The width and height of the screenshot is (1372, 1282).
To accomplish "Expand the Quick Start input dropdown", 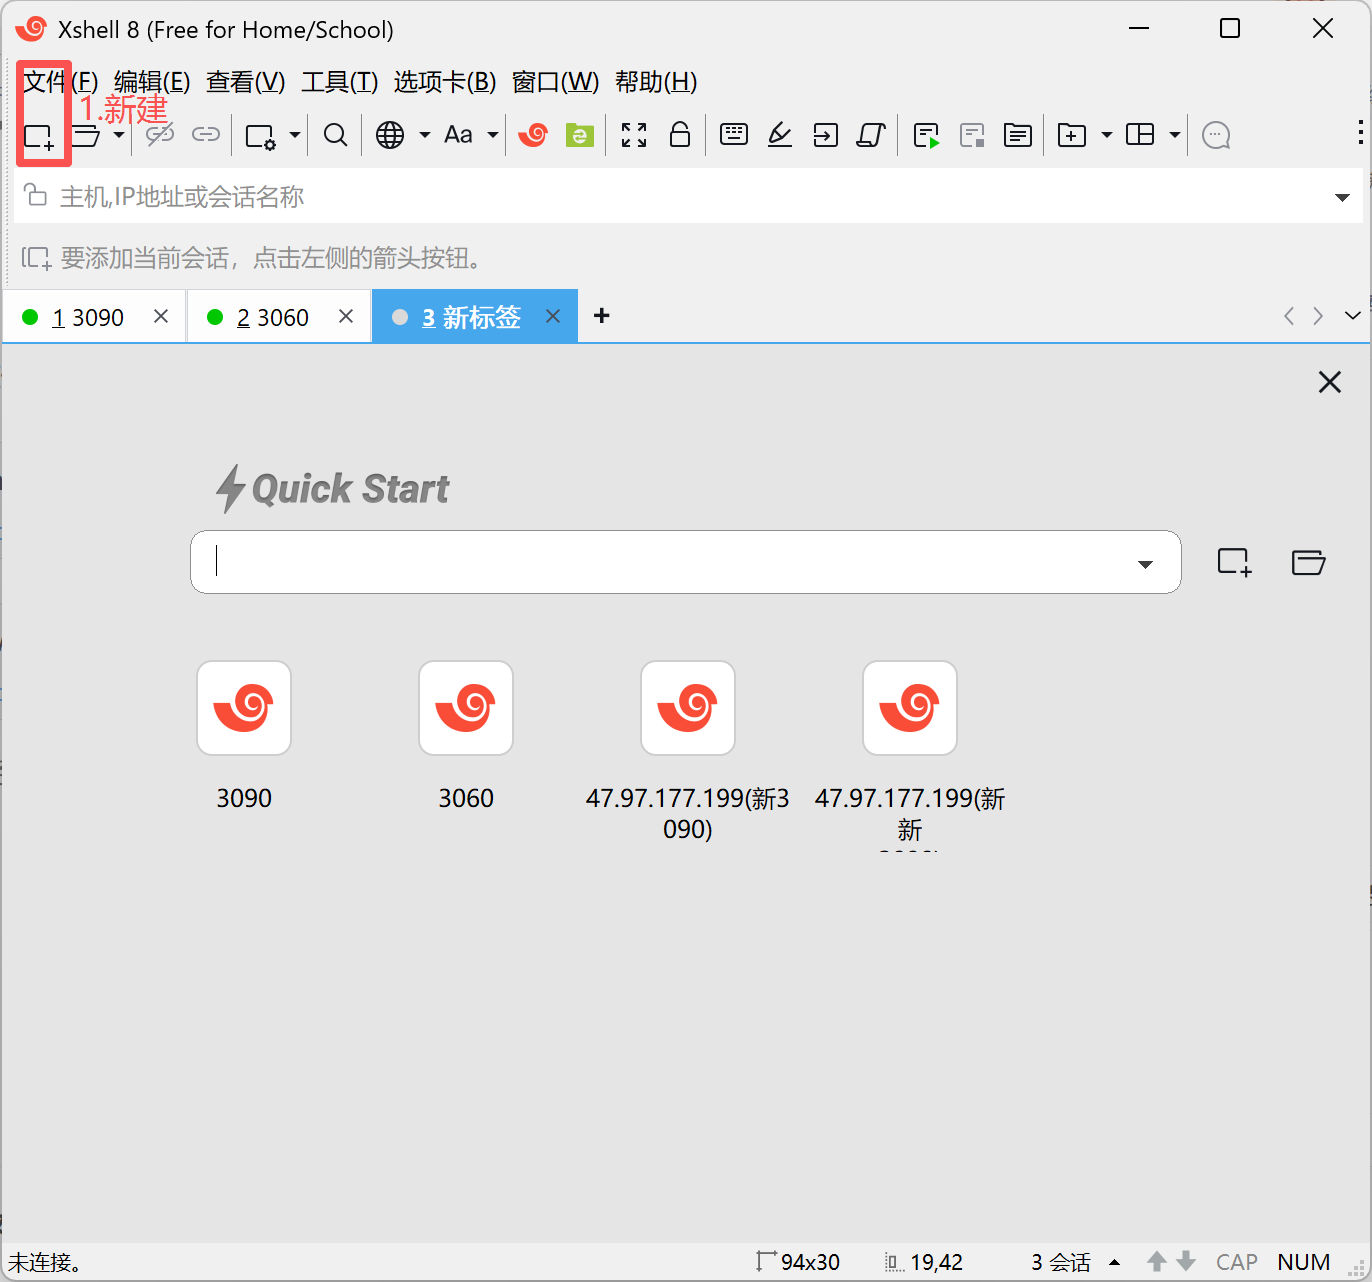I will (x=1146, y=564).
